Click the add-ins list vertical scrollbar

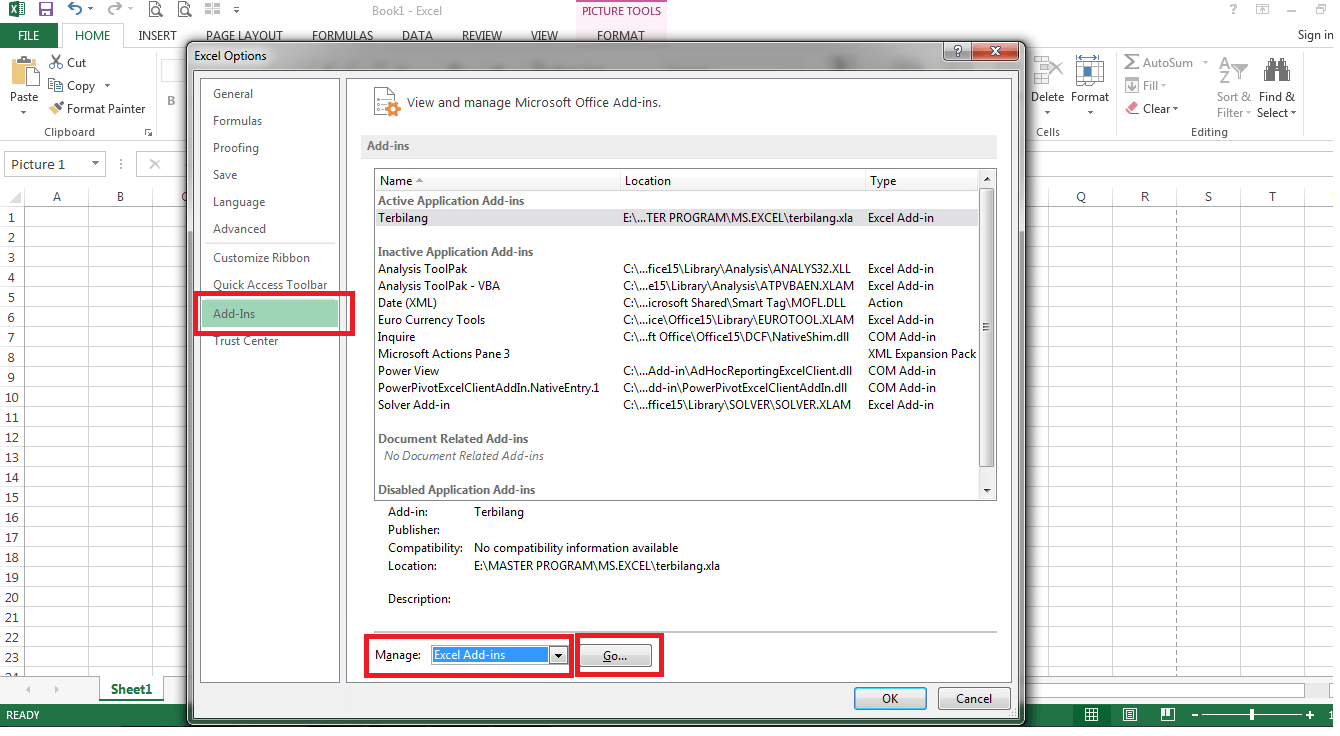click(x=987, y=326)
